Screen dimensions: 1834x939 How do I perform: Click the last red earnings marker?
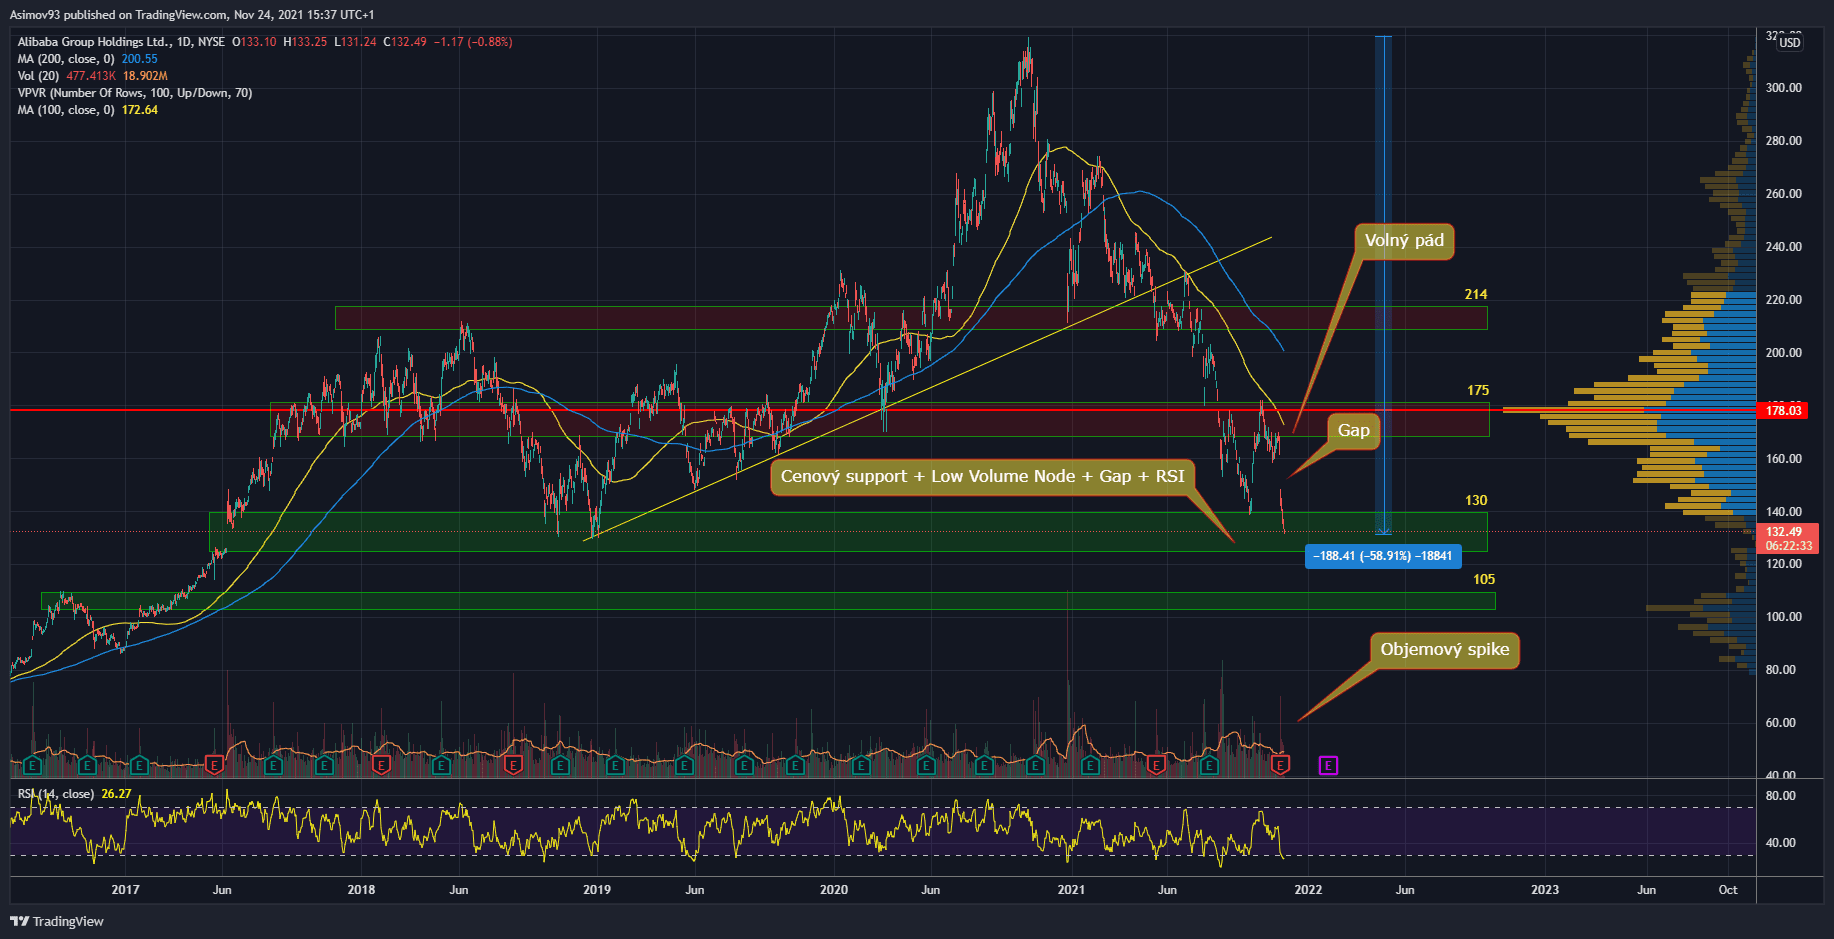point(1281,766)
